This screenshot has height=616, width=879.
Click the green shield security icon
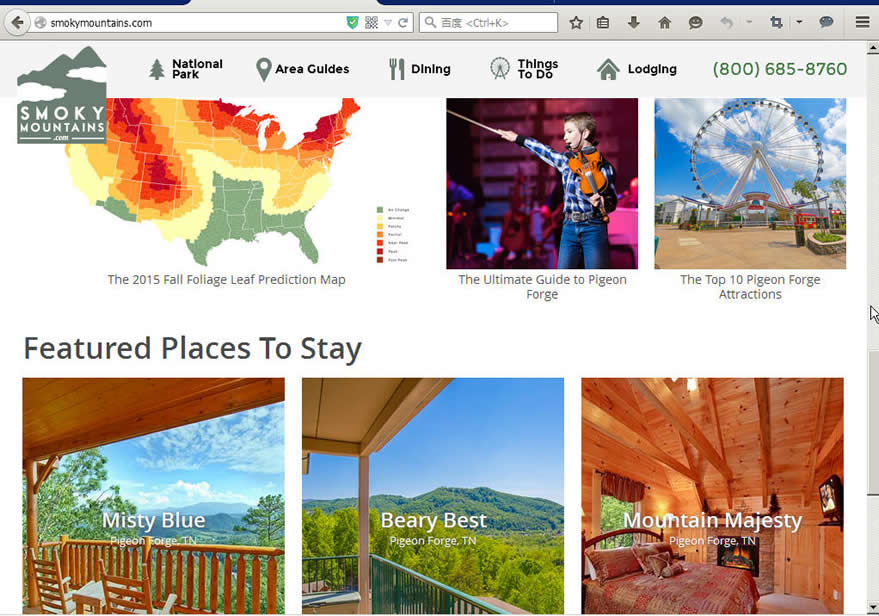[352, 23]
